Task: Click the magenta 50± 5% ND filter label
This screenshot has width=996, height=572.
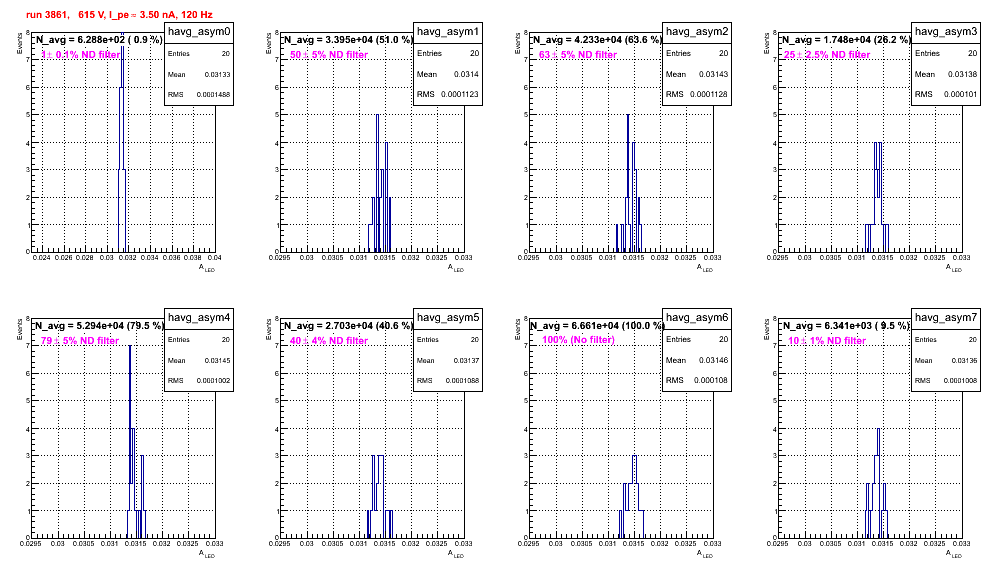Action: 329,55
